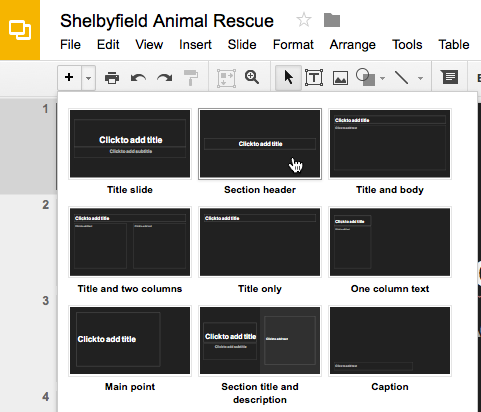This screenshot has width=481, height=412.
Task: Select the Zoom magnifier tool
Action: pos(252,77)
